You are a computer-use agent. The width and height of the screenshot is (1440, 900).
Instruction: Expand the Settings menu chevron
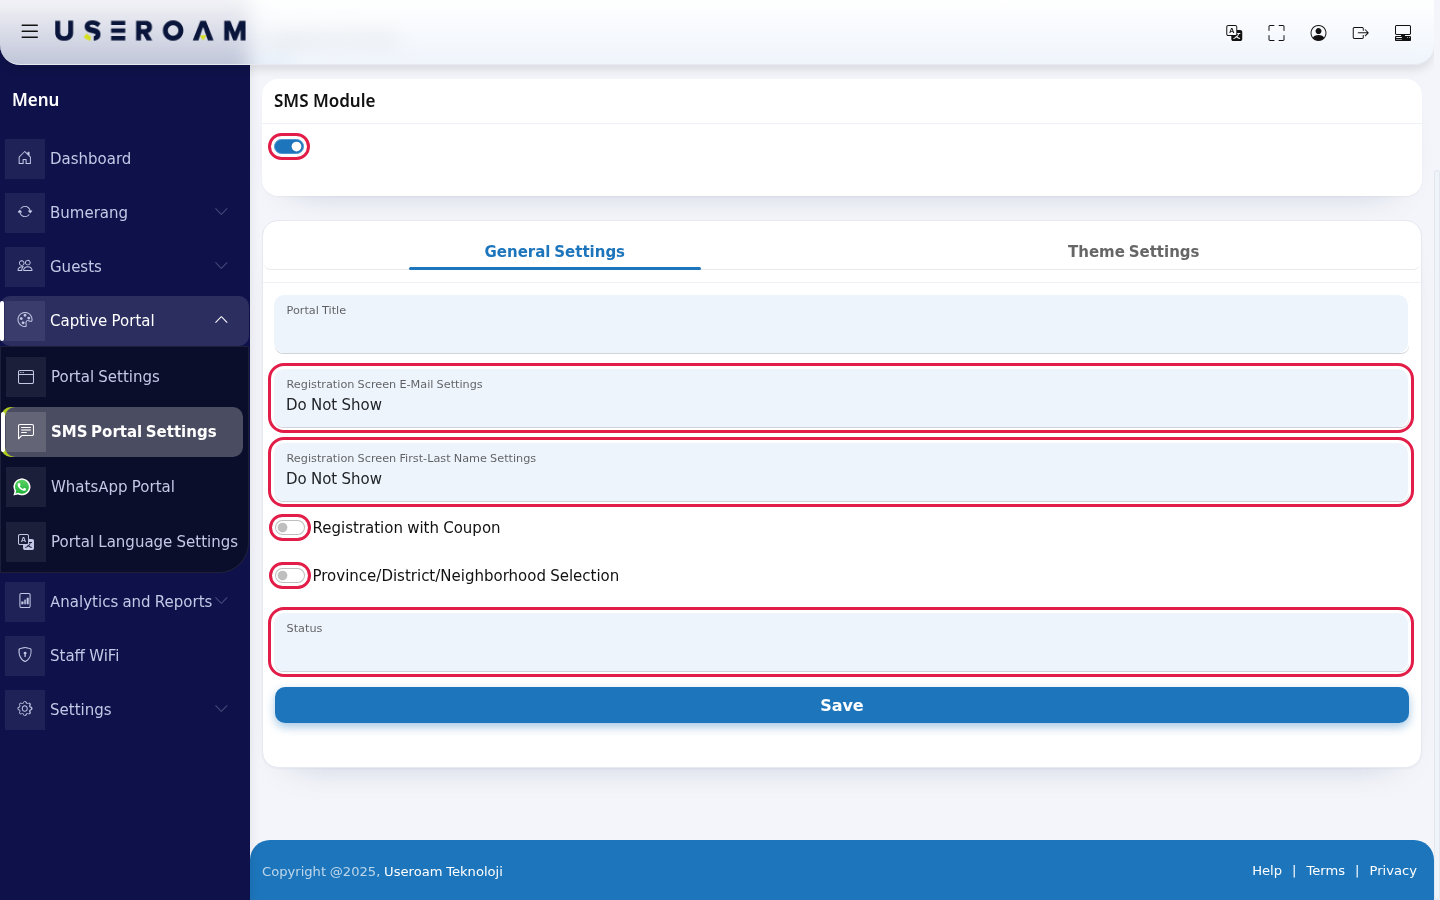222,709
